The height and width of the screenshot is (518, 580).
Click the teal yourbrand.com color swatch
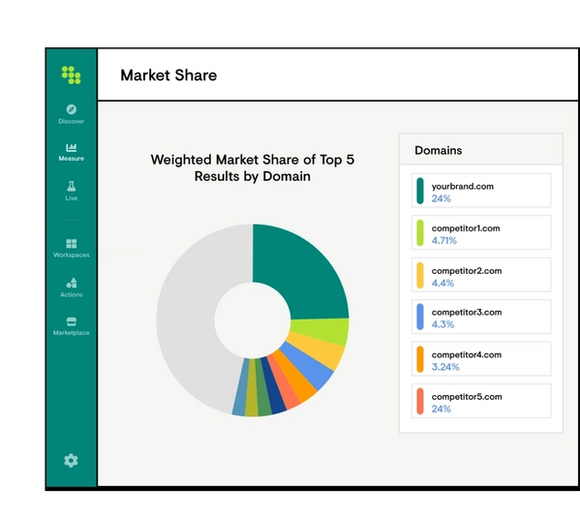420,191
